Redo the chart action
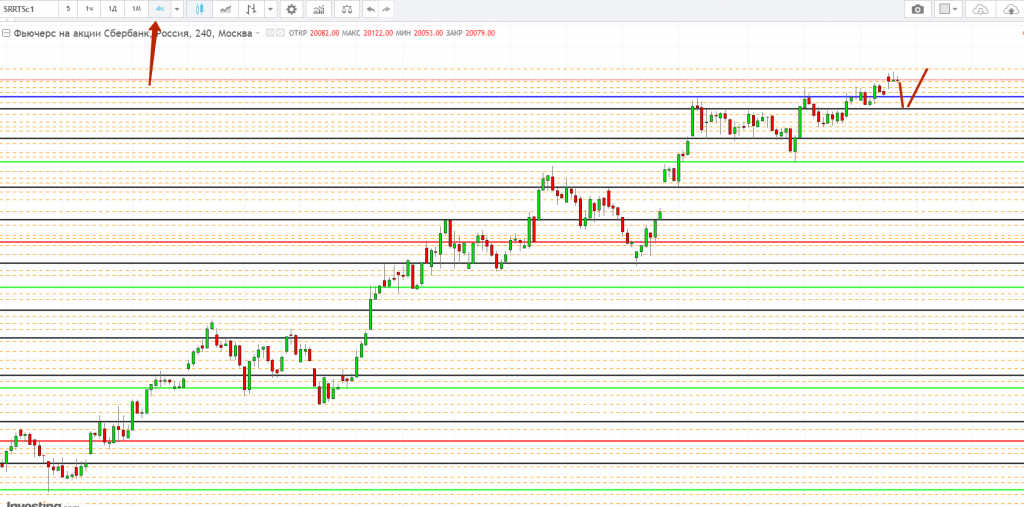Viewport: 1024px width, 507px height. 386,9
